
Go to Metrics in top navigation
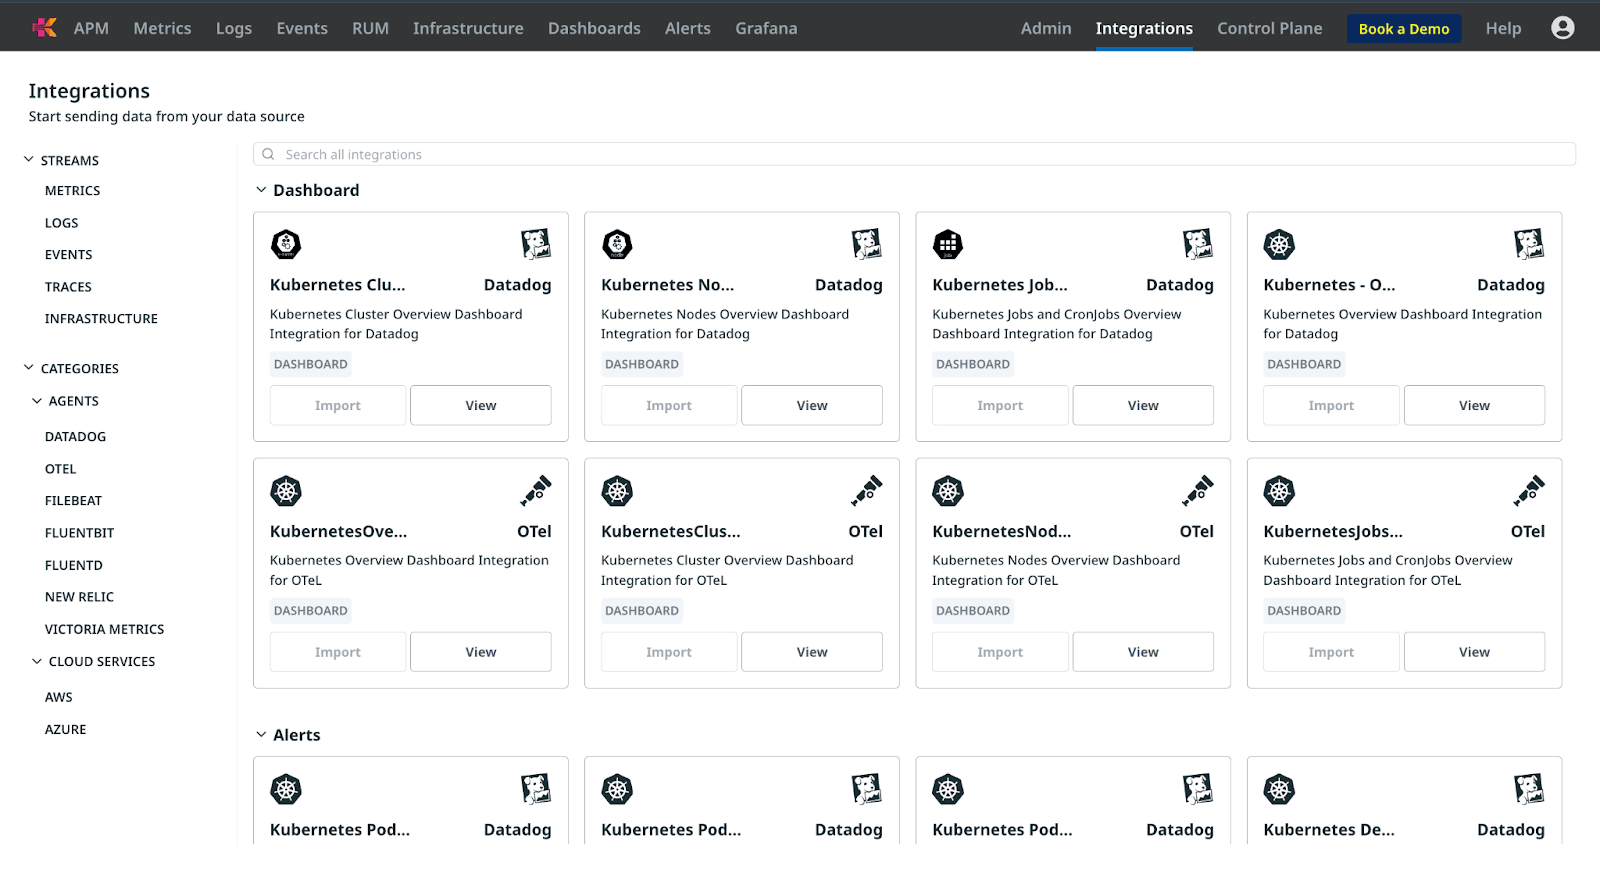point(162,28)
